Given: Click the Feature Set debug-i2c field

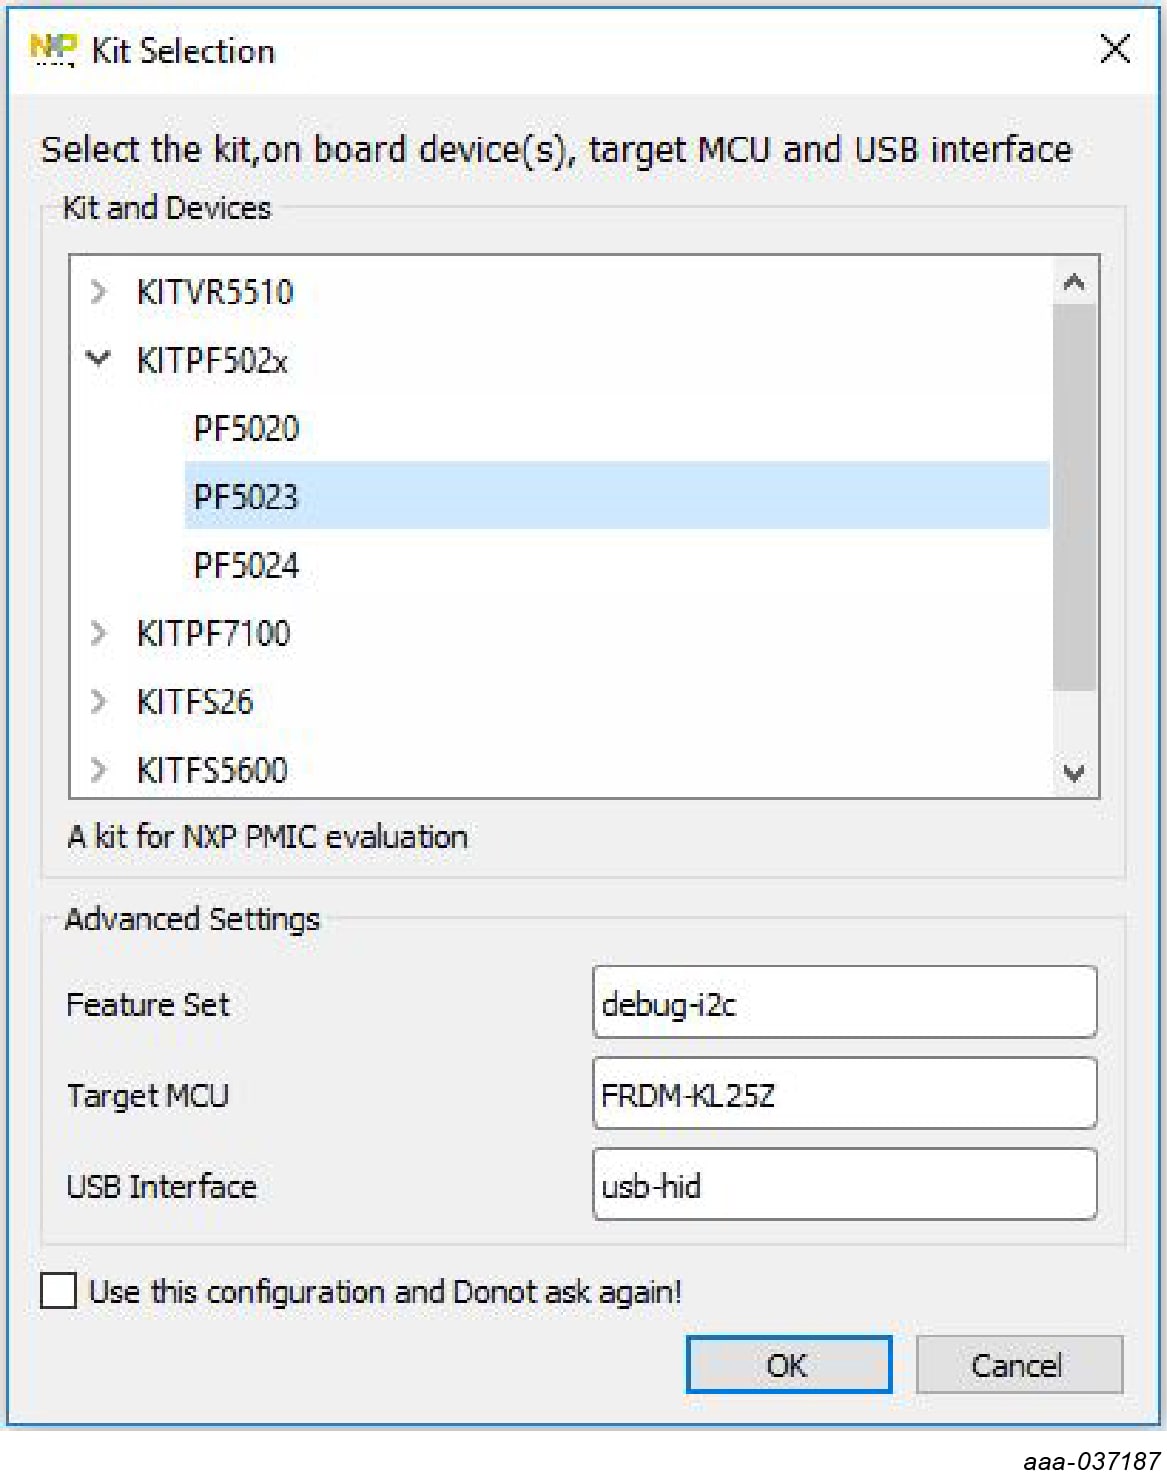Looking at the screenshot, I should click(x=844, y=1003).
